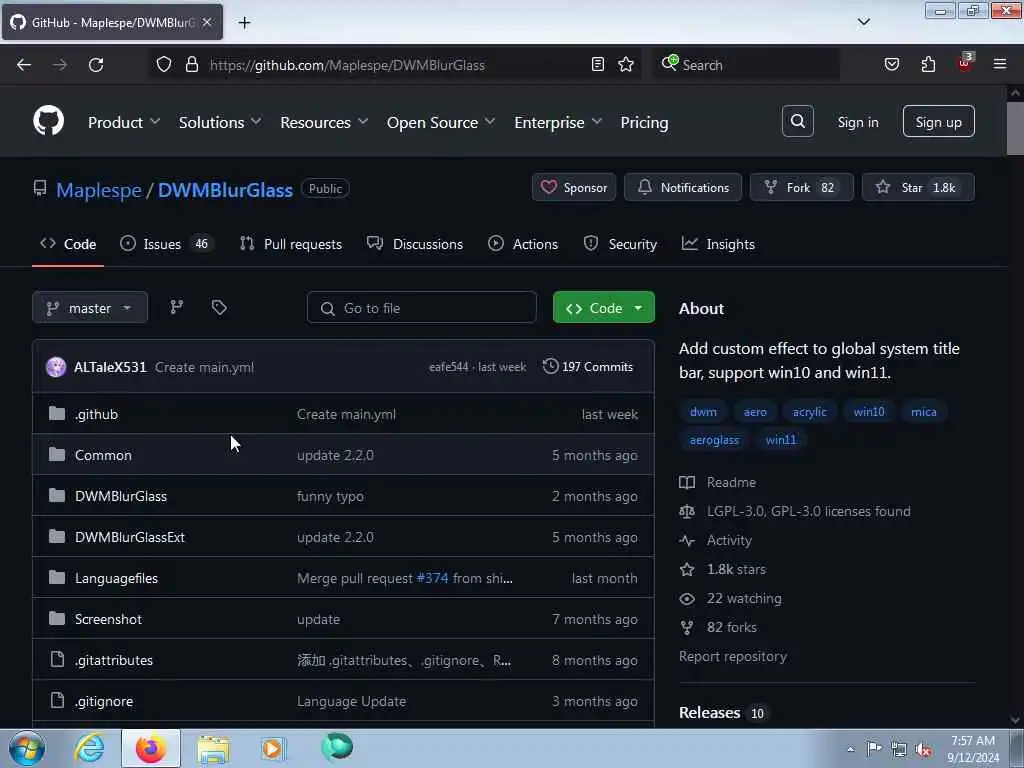This screenshot has height=768, width=1024.
Task: Click volume muted tray icon
Action: point(923,749)
